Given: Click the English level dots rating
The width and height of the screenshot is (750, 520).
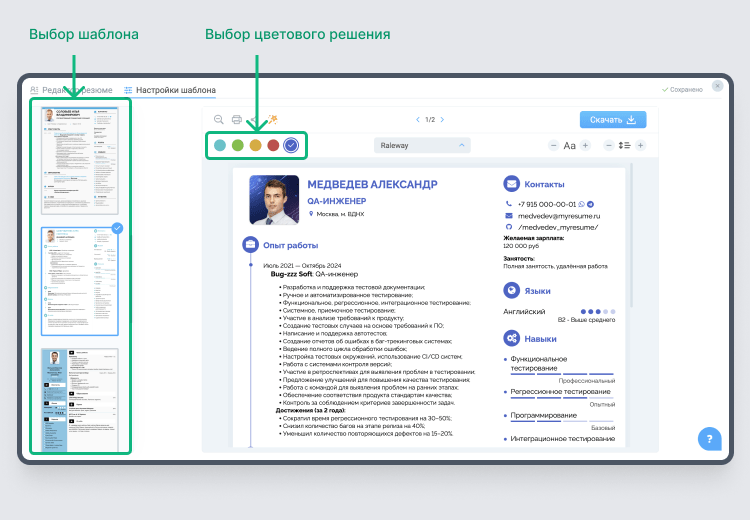Looking at the screenshot, I should (598, 311).
